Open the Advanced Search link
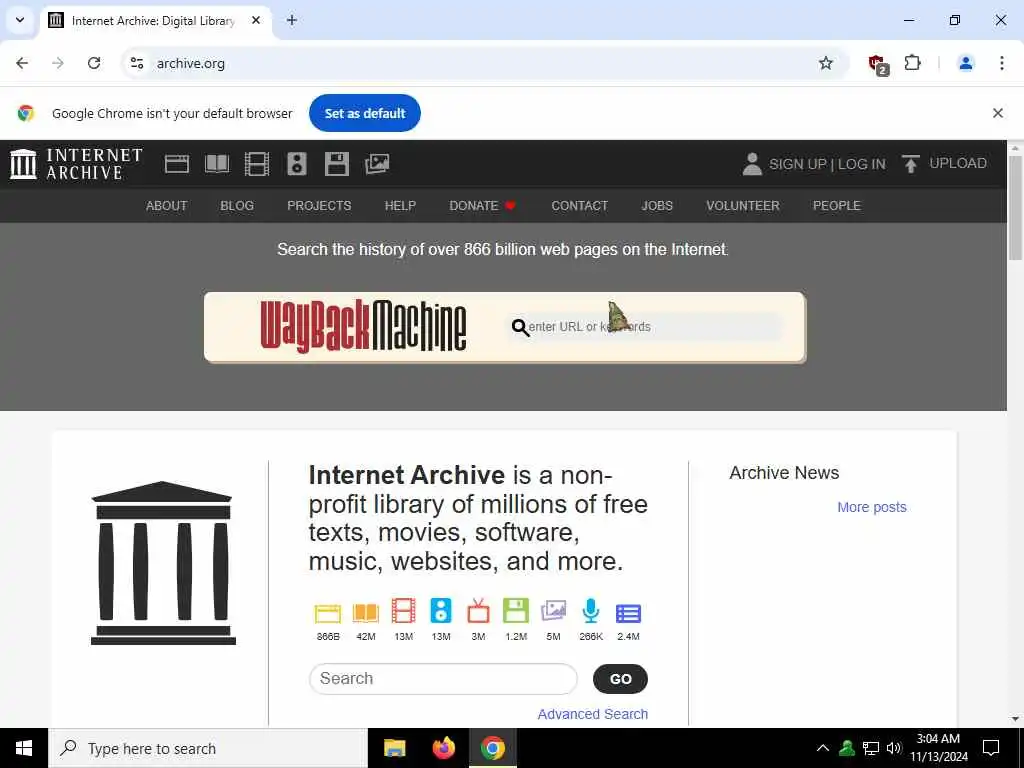The image size is (1024, 768). point(592,714)
